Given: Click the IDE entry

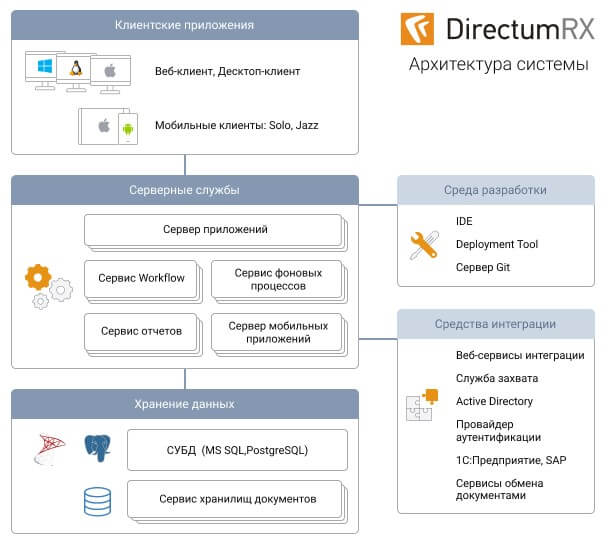Looking at the screenshot, I should coord(464,221).
